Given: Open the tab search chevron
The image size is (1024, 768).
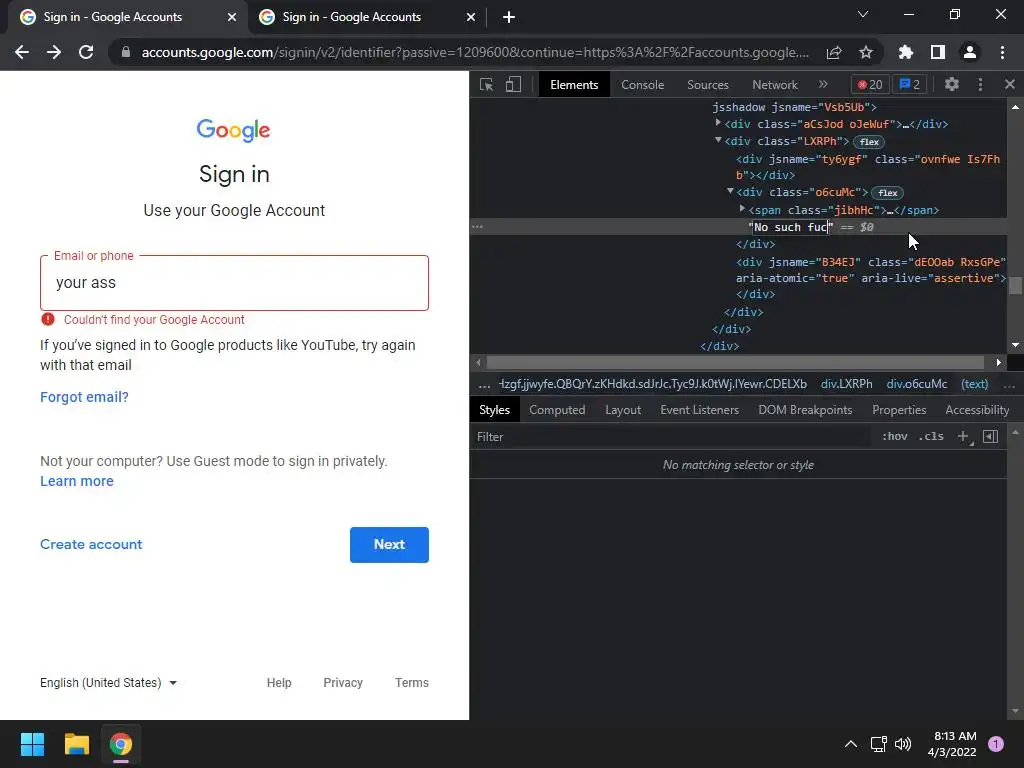Looking at the screenshot, I should pos(863,14).
